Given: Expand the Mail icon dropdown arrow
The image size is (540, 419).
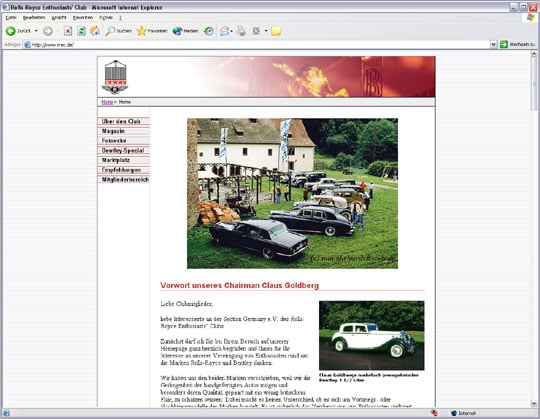Looking at the screenshot, I should pos(232,31).
